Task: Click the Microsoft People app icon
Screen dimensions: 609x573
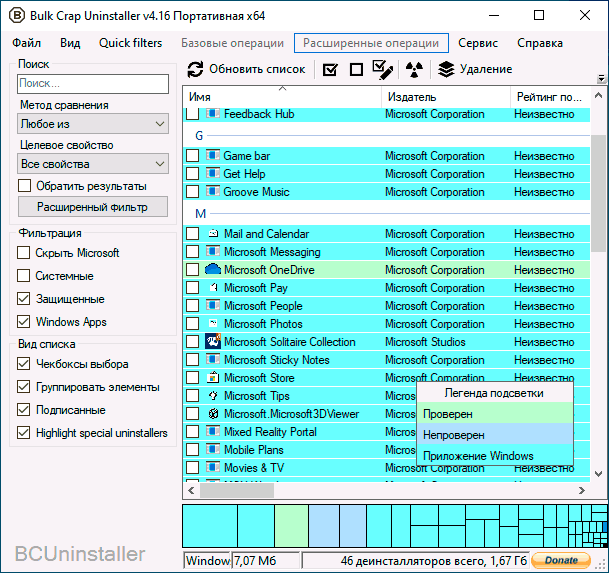Action: click(x=213, y=305)
